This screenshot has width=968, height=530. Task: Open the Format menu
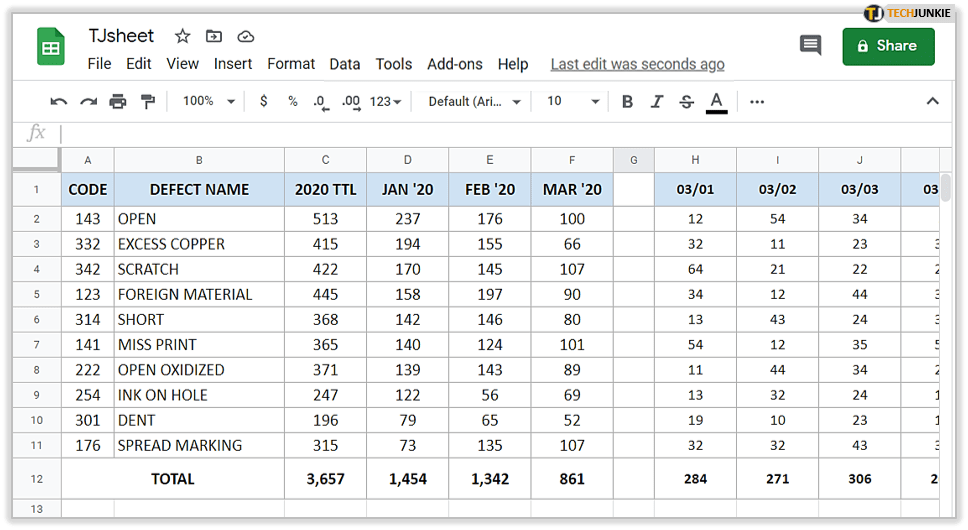tap(291, 64)
